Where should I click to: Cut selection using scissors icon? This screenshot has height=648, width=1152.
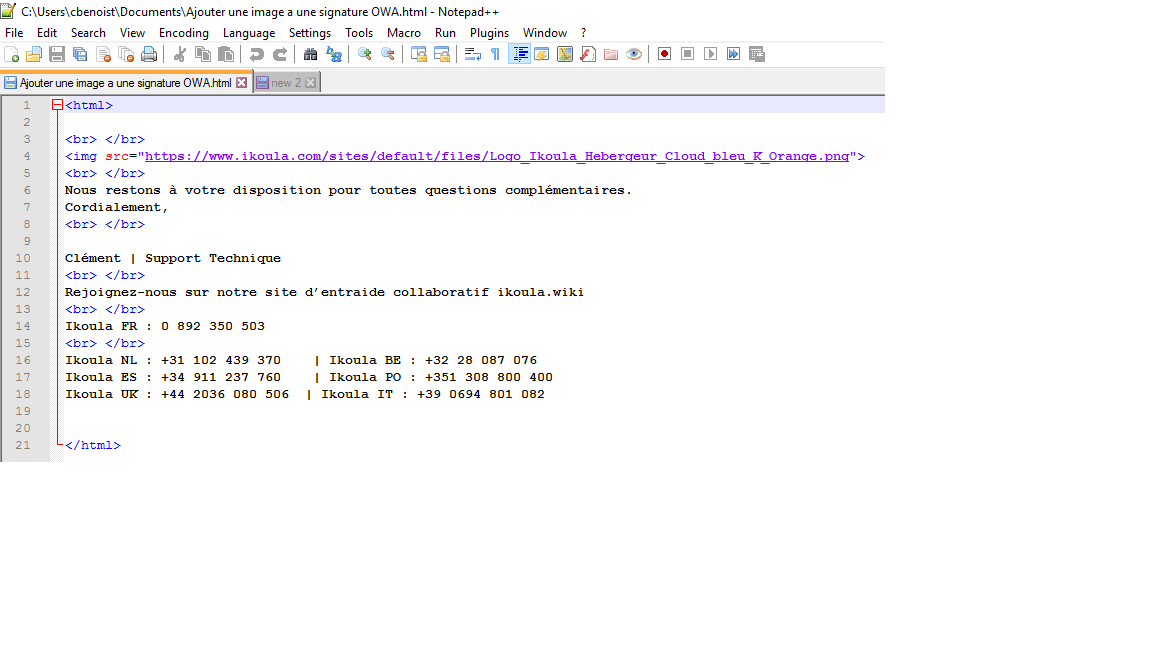(x=179, y=54)
